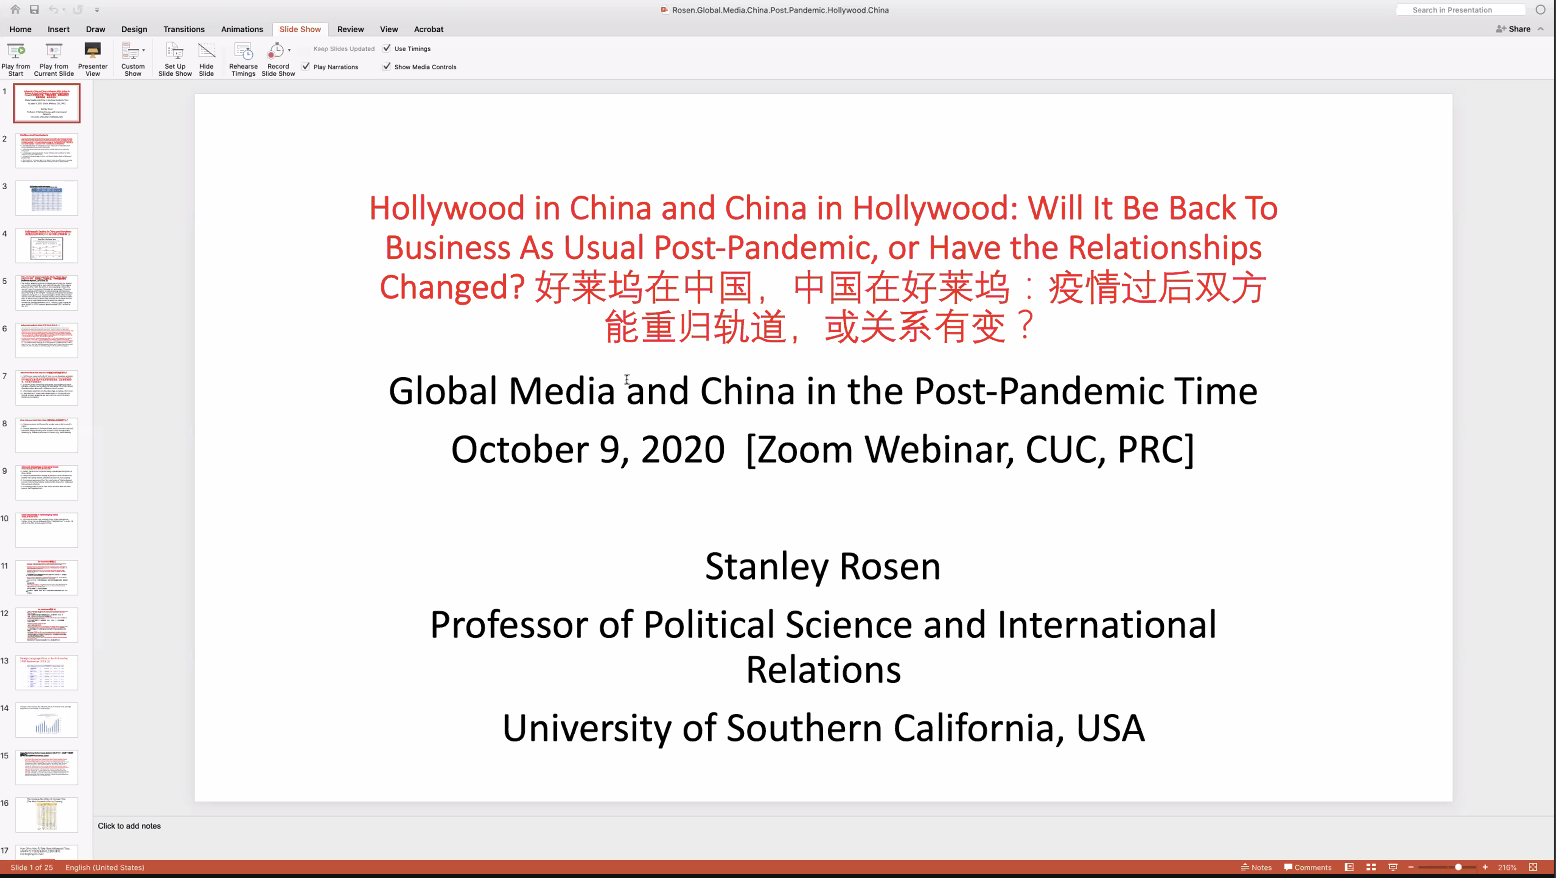This screenshot has height=878, width=1556.
Task: Switch to Slide Sorter view in status bar
Action: 1371,867
